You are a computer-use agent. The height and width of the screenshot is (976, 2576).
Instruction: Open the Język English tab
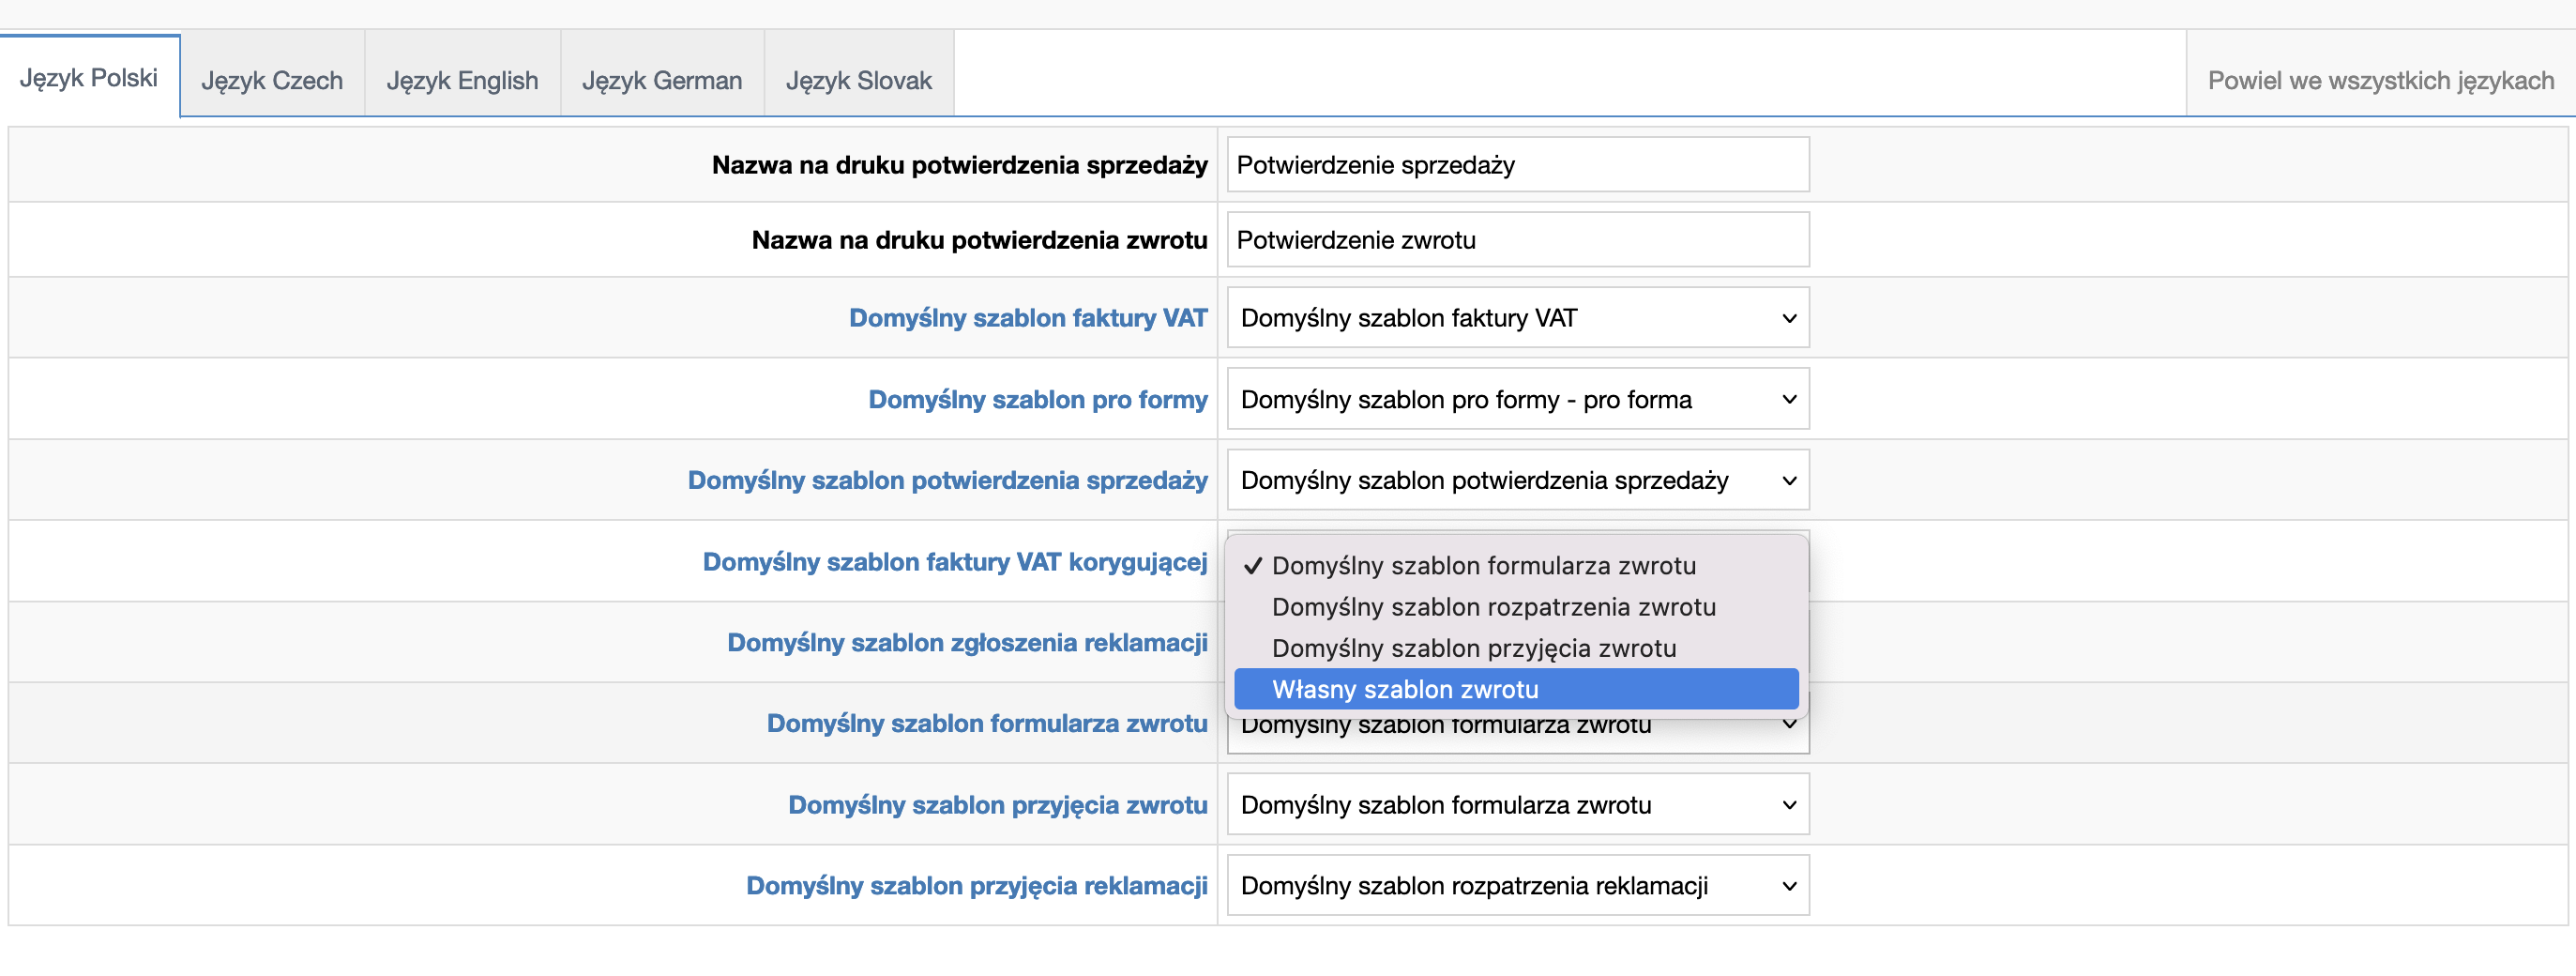point(462,80)
